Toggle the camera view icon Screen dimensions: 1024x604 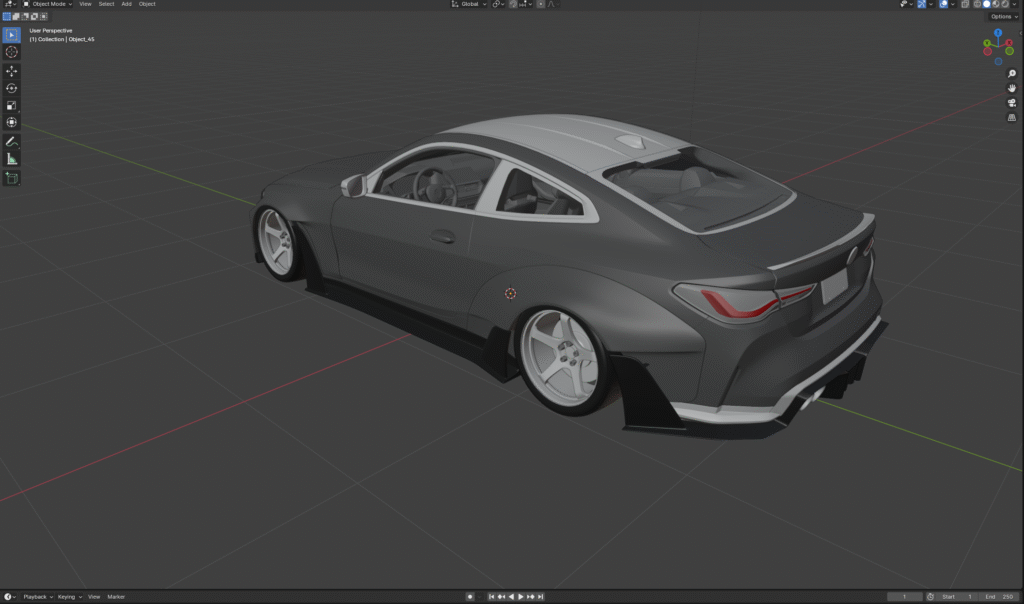click(1012, 103)
